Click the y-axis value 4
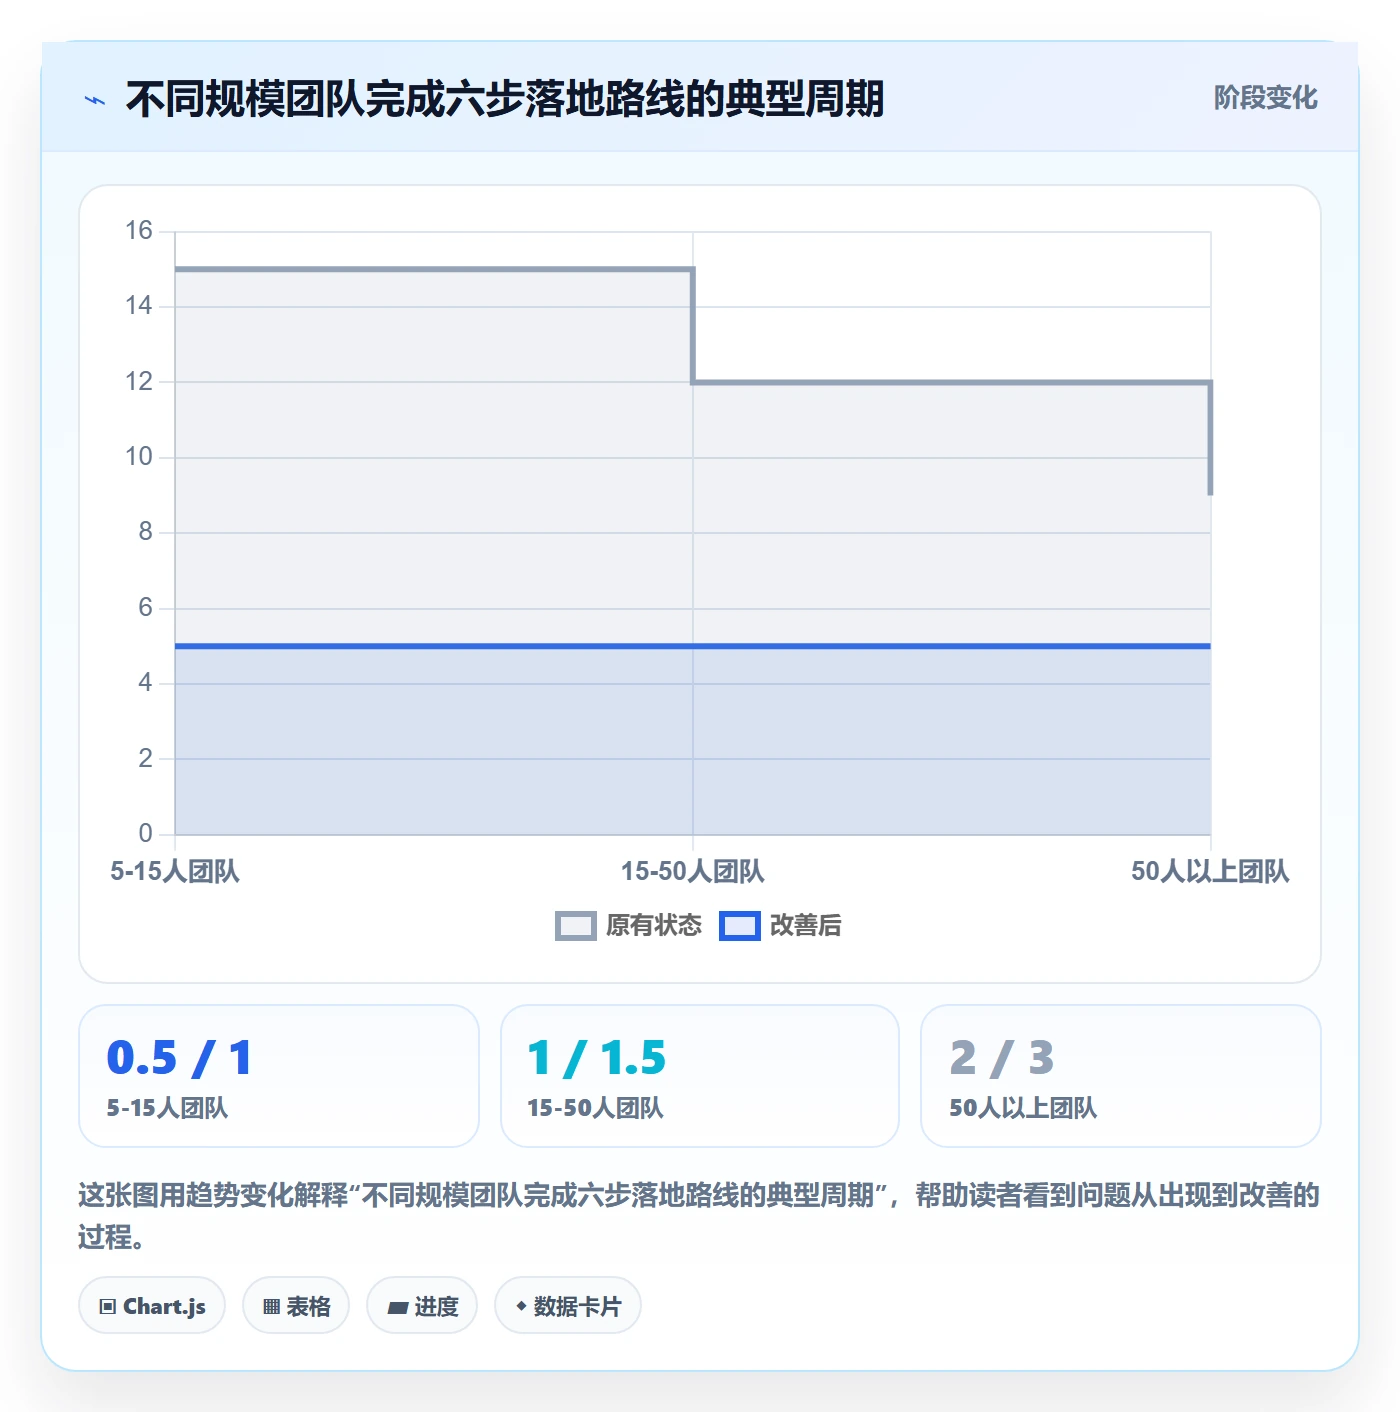This screenshot has width=1400, height=1412. tap(146, 683)
